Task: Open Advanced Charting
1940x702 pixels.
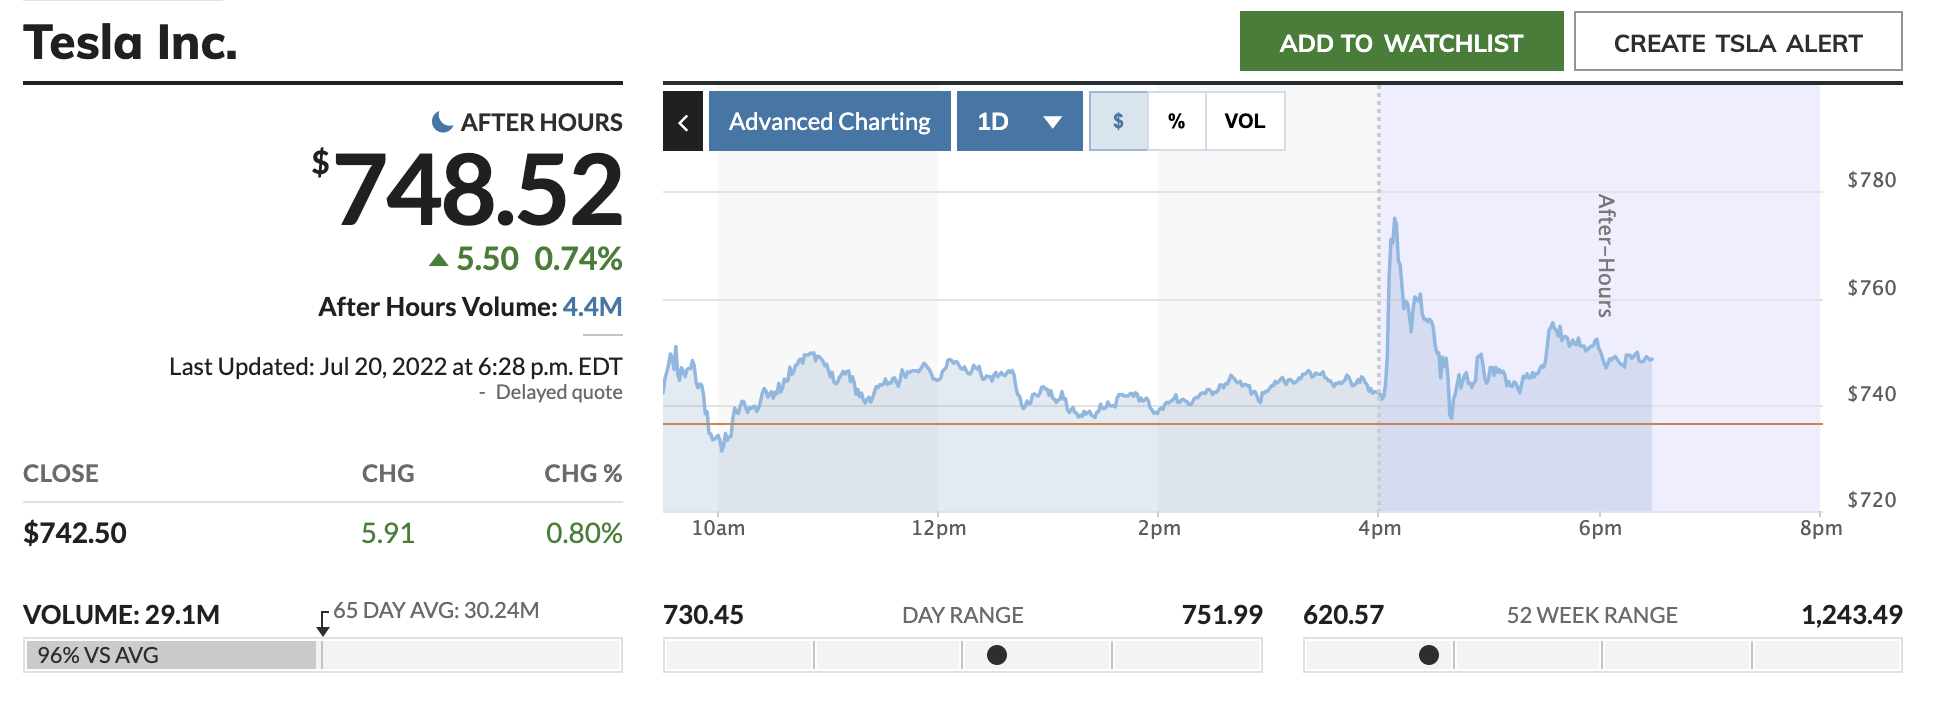Action: point(829,121)
